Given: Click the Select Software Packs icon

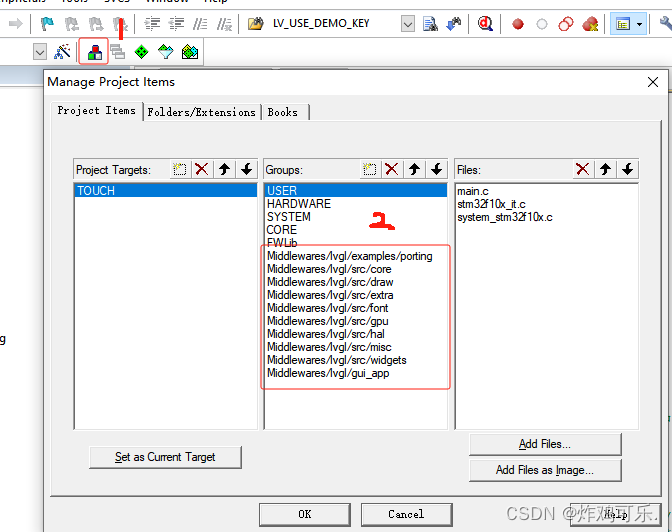Looking at the screenshot, I should 165,52.
